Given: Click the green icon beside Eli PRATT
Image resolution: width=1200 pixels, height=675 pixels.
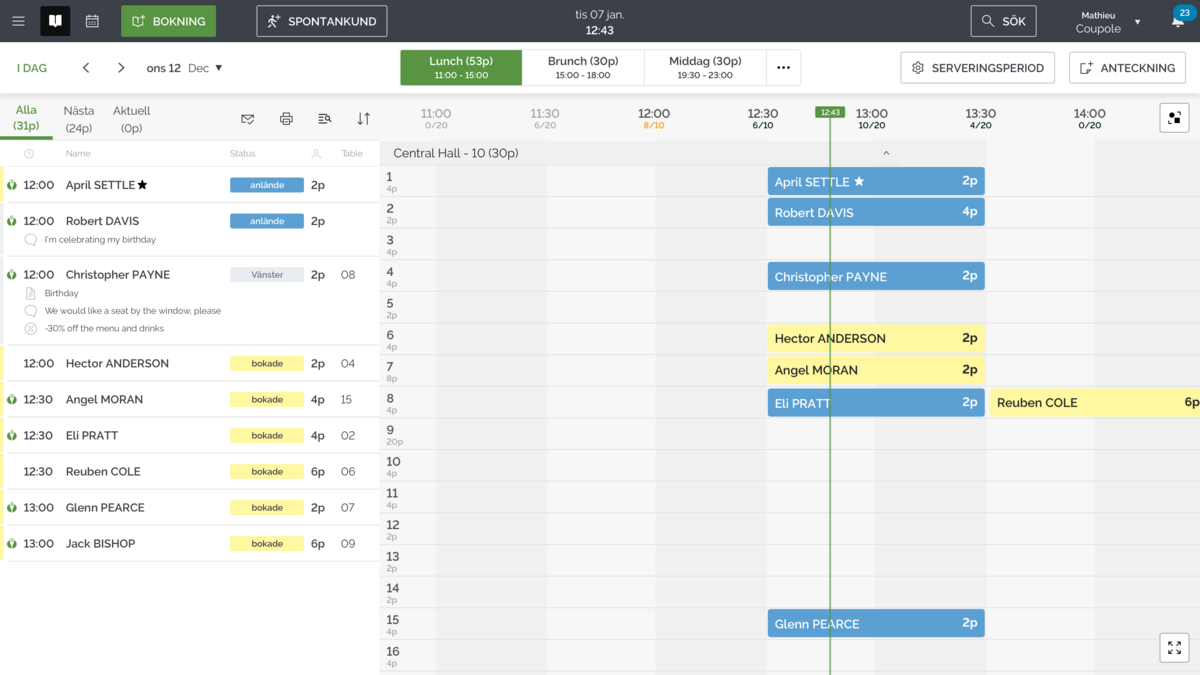Looking at the screenshot, I should [12, 435].
